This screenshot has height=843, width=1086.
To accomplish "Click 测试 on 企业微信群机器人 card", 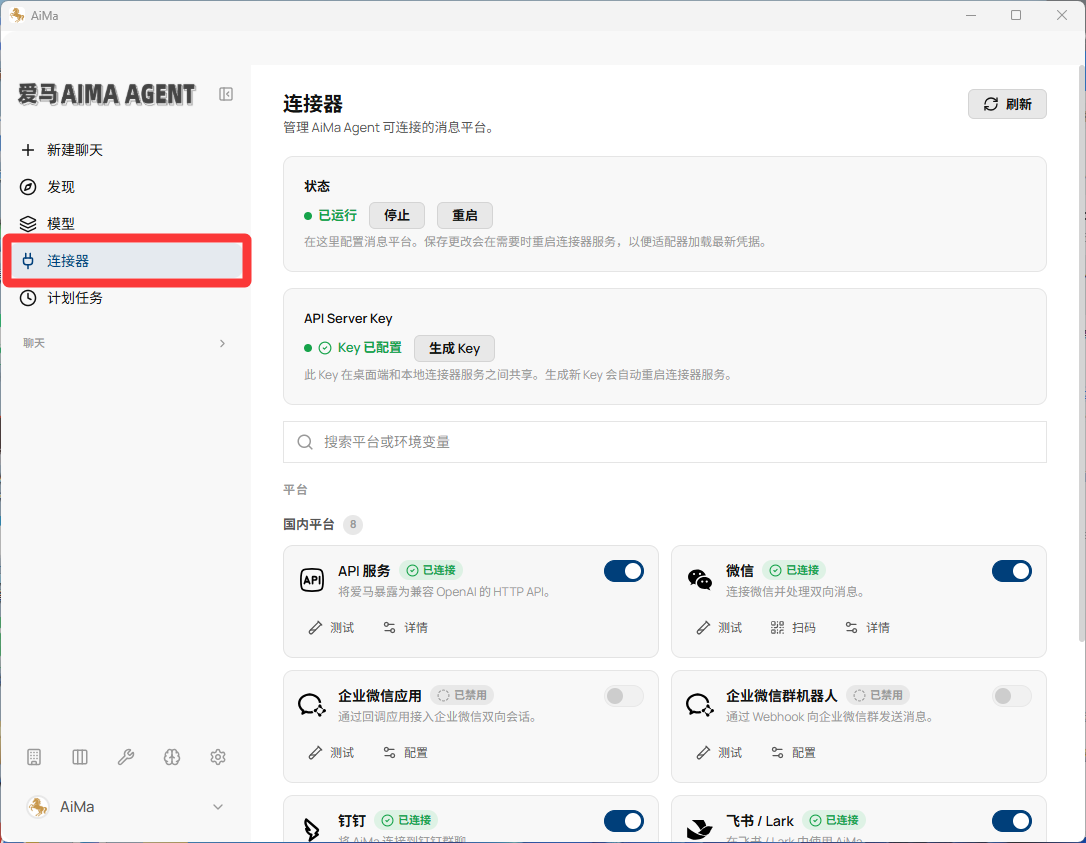I will 719,752.
